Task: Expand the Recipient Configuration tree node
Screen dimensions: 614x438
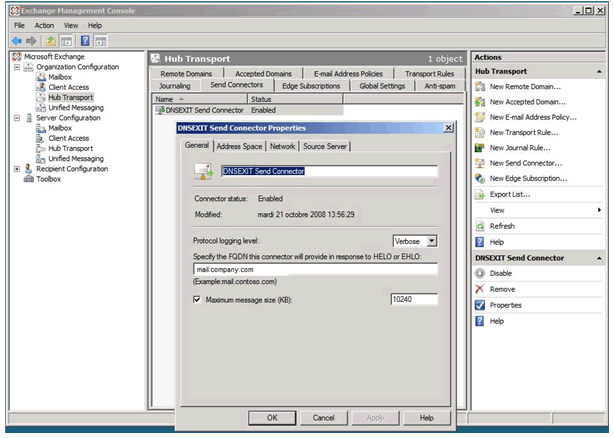Action: click(x=16, y=169)
